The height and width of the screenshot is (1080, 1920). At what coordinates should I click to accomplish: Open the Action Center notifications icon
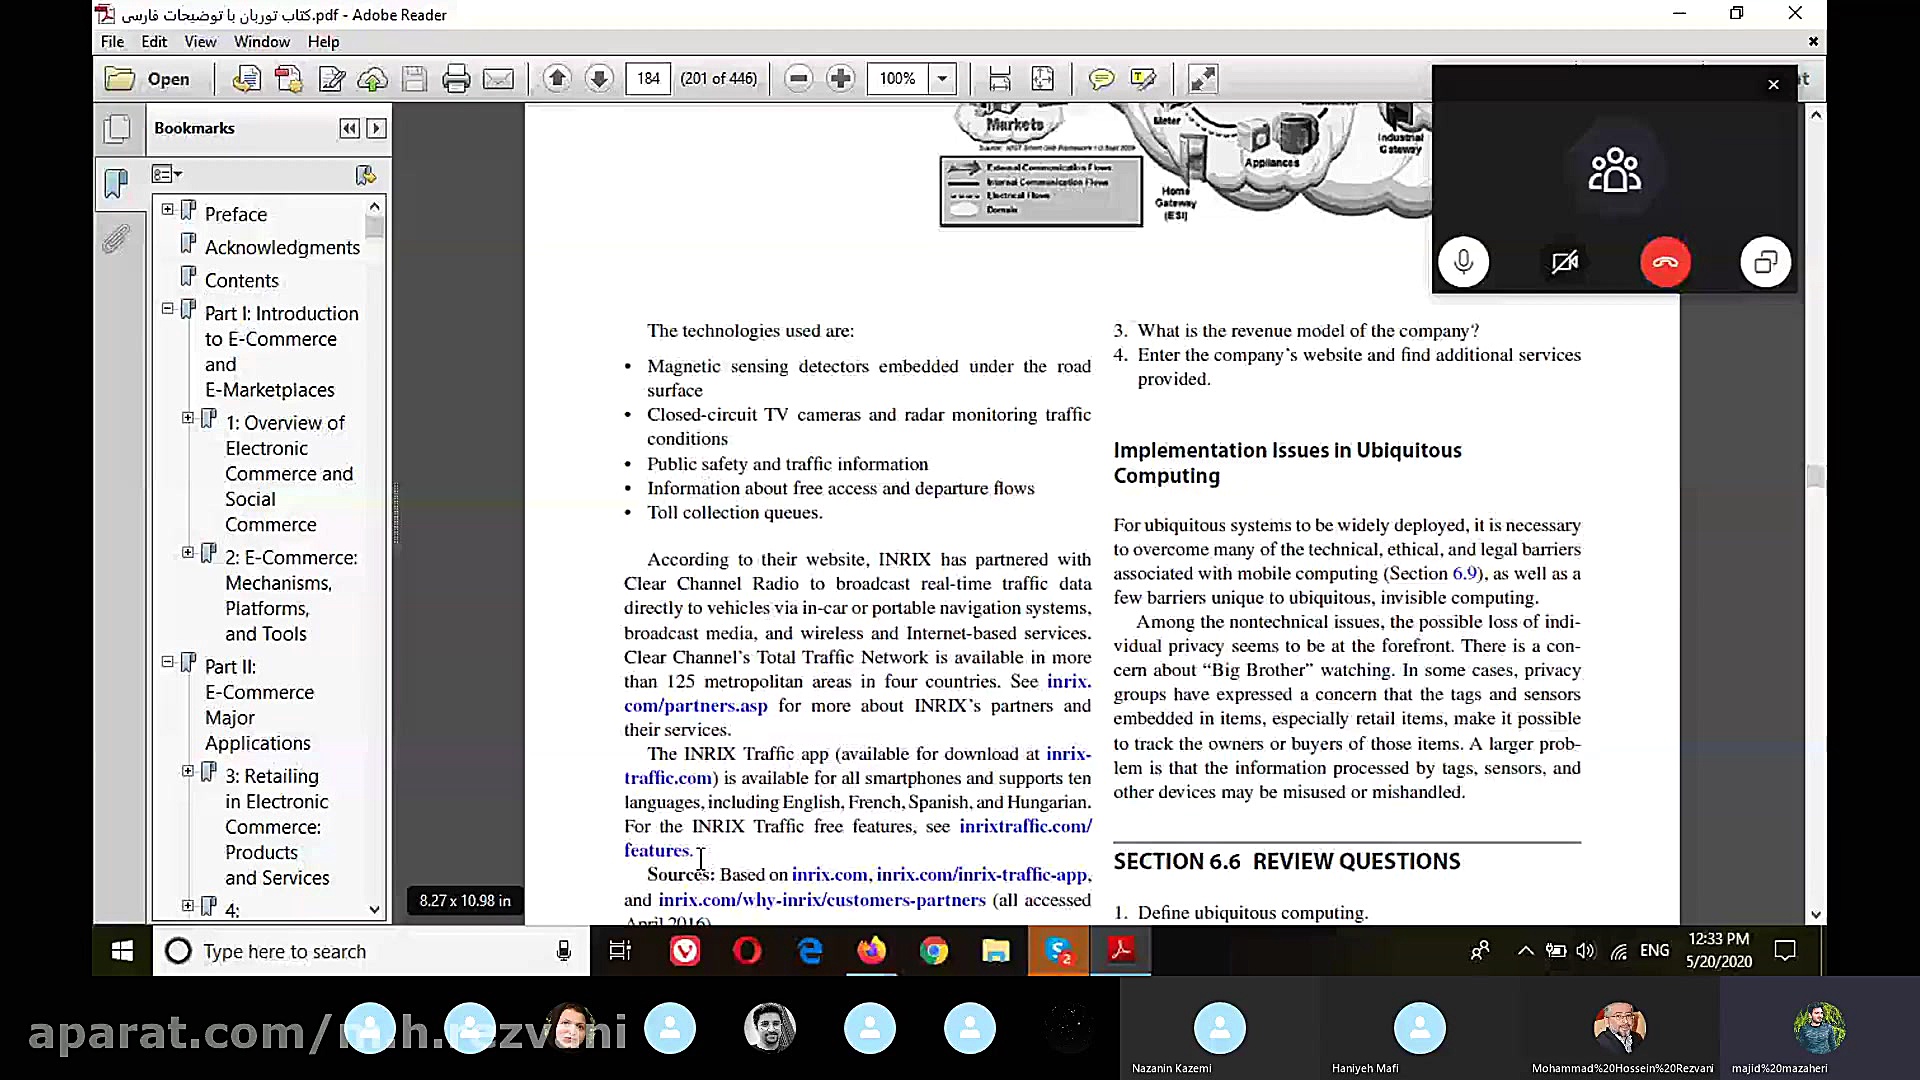point(1785,951)
